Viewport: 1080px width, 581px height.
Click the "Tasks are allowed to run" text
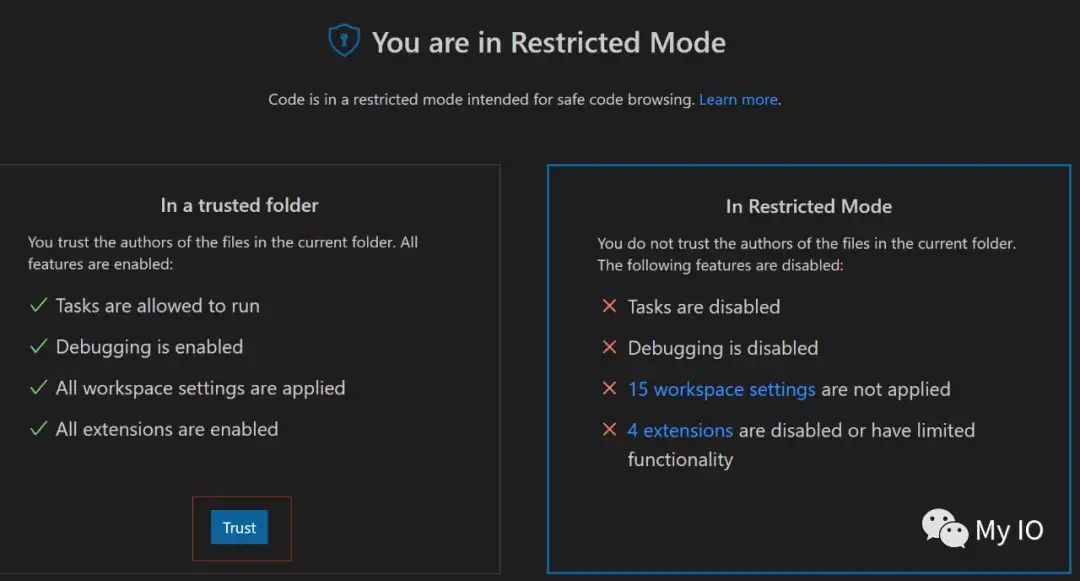pyautogui.click(x=158, y=306)
